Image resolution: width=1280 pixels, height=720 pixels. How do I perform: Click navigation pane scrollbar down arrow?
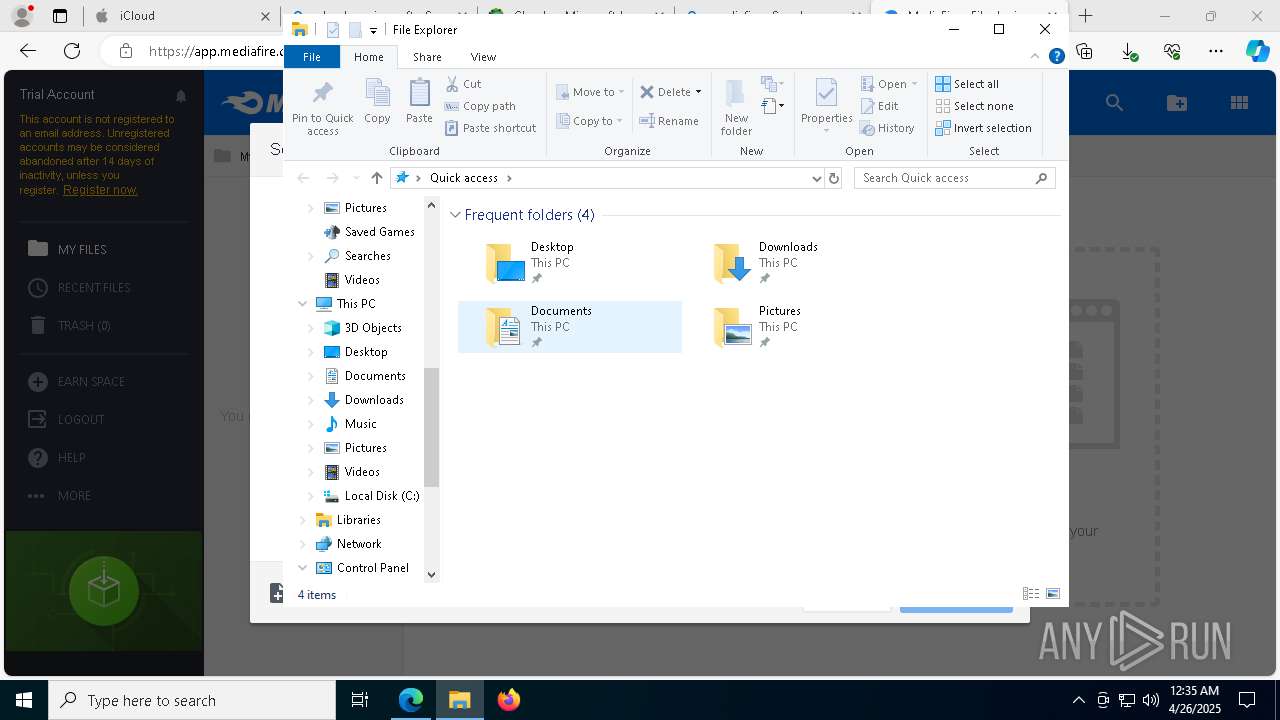pos(432,574)
